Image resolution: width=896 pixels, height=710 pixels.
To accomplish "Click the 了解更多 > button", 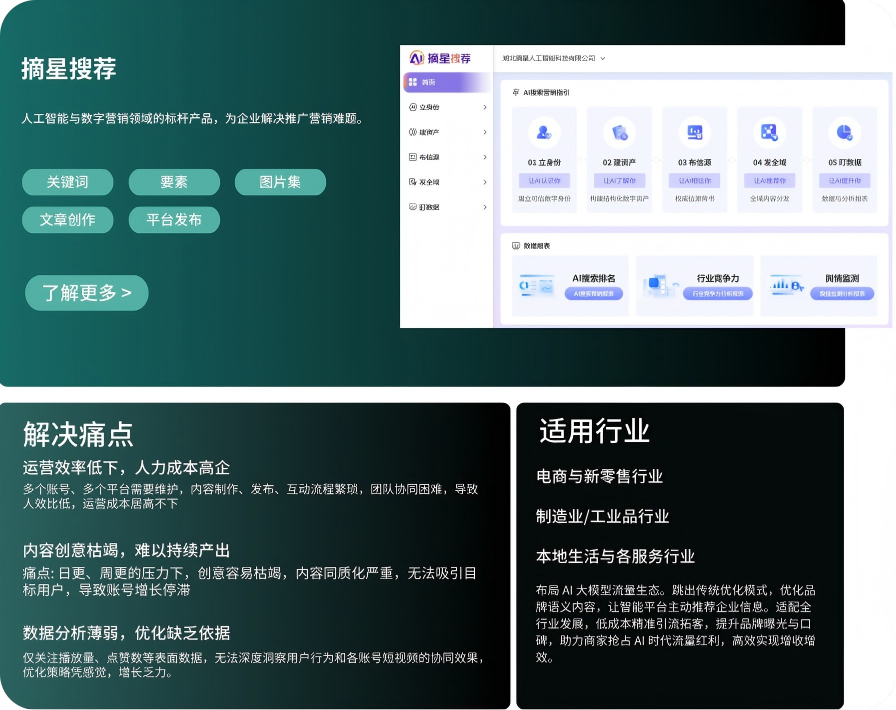I will click(87, 293).
